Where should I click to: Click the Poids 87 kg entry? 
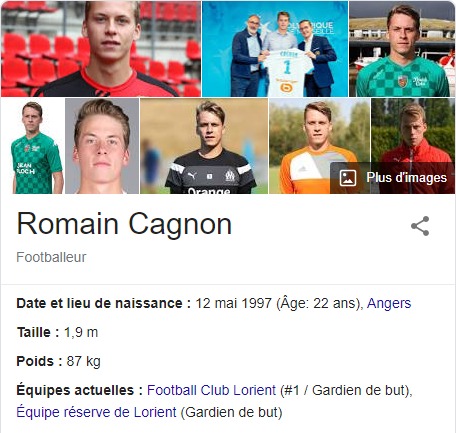coord(58,361)
